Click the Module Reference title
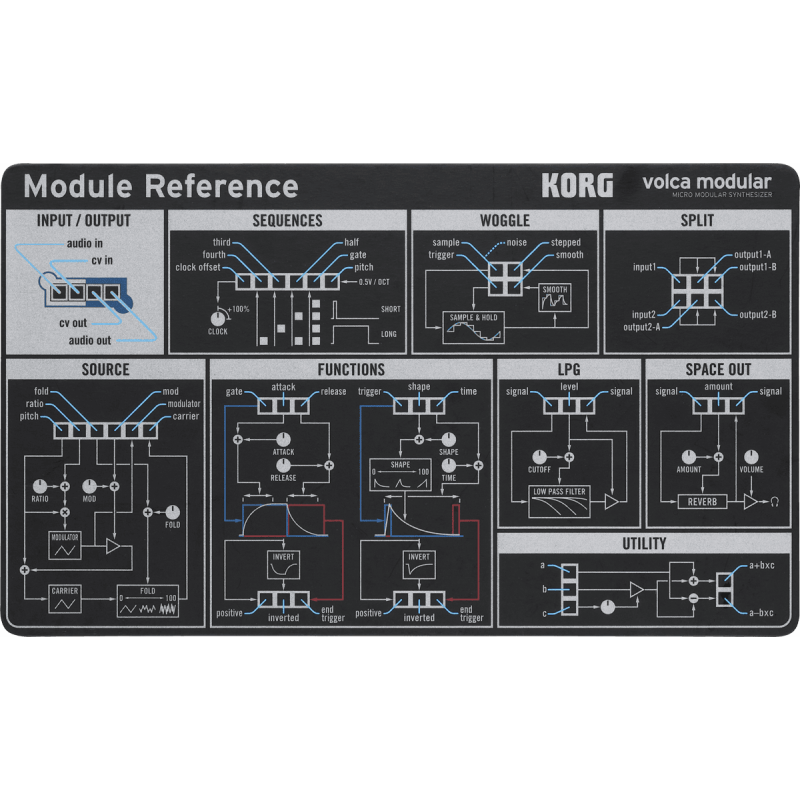 point(161,186)
